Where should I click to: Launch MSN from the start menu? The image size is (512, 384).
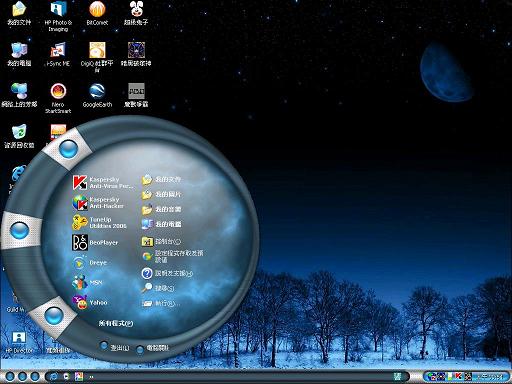coord(87,282)
